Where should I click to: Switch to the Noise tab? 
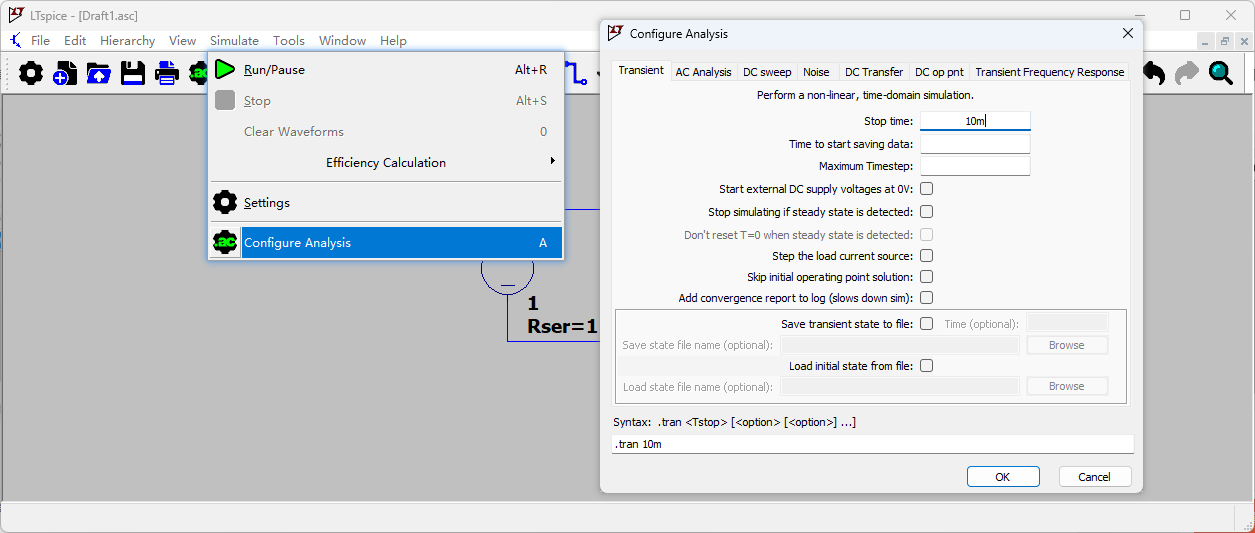816,72
